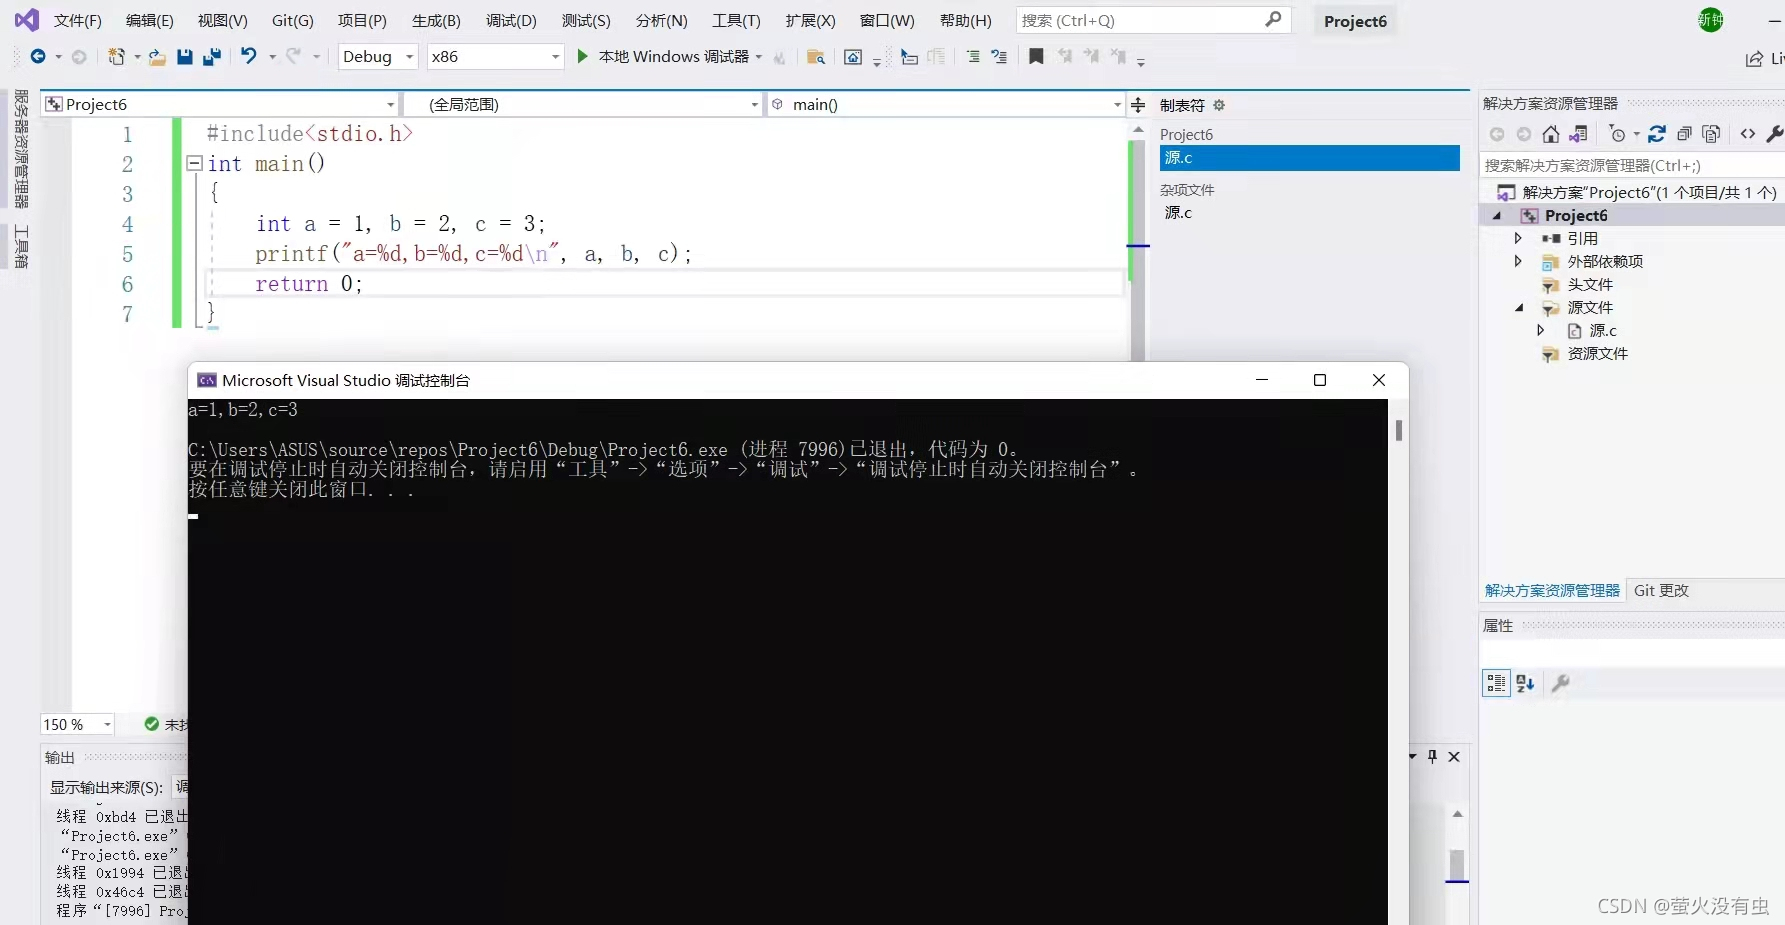The image size is (1785, 925).
Task: Comment out the selected lines icon
Action: pos(973,57)
